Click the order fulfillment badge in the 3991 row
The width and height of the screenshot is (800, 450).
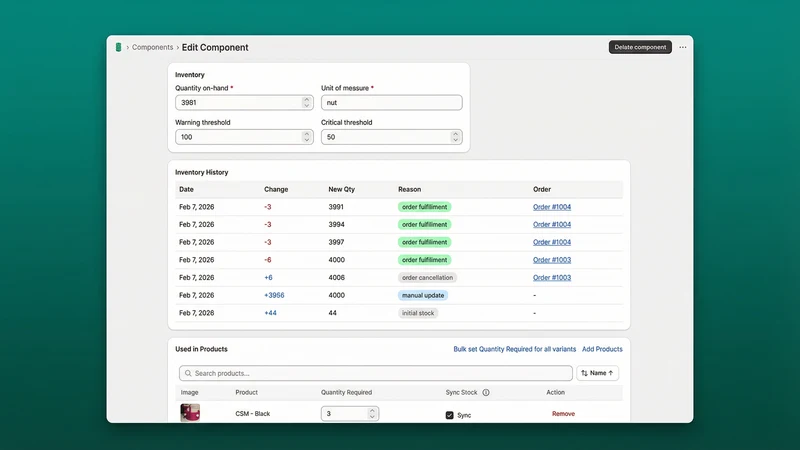tap(424, 207)
